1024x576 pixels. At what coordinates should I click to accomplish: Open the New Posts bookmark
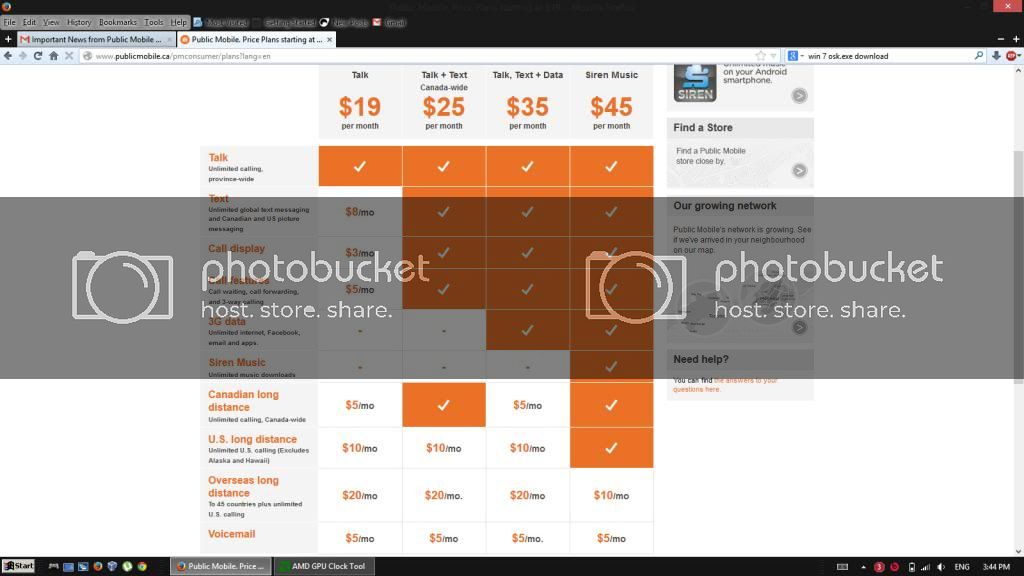[x=344, y=22]
